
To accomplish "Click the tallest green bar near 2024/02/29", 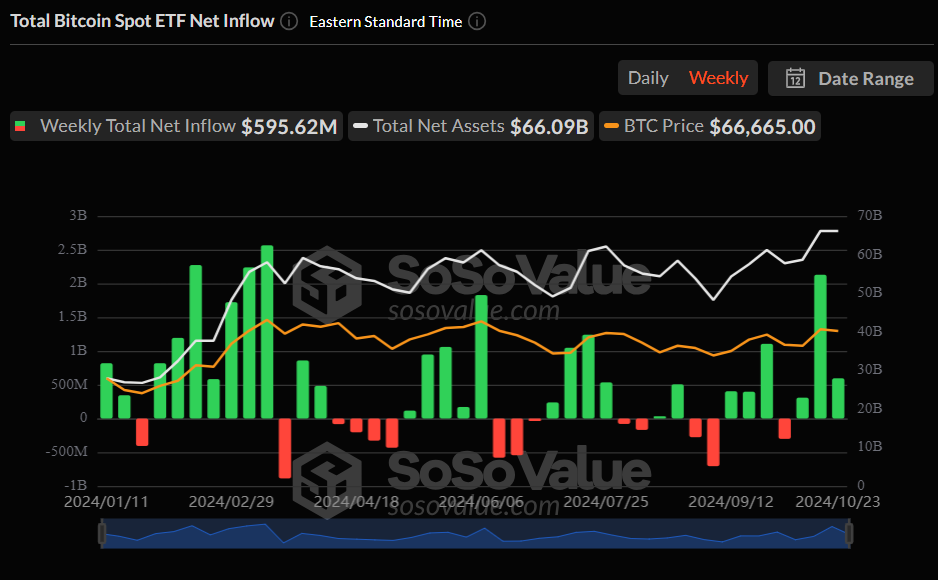I will (x=267, y=331).
